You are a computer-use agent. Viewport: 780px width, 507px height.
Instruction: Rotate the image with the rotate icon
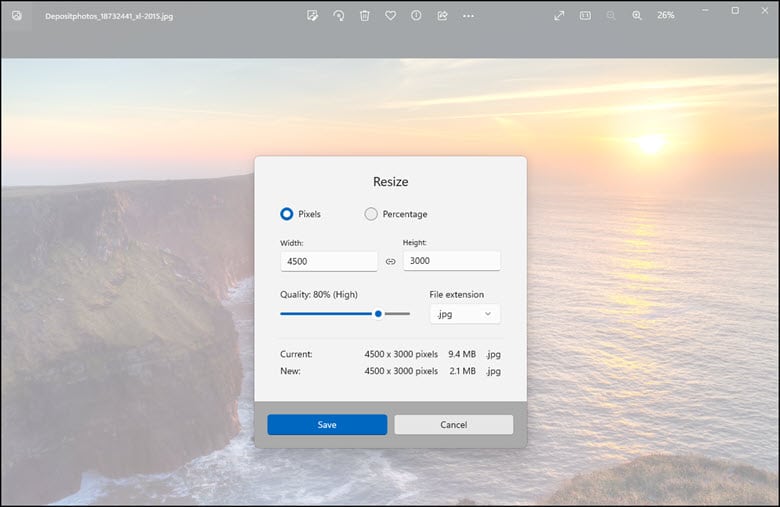click(x=339, y=15)
